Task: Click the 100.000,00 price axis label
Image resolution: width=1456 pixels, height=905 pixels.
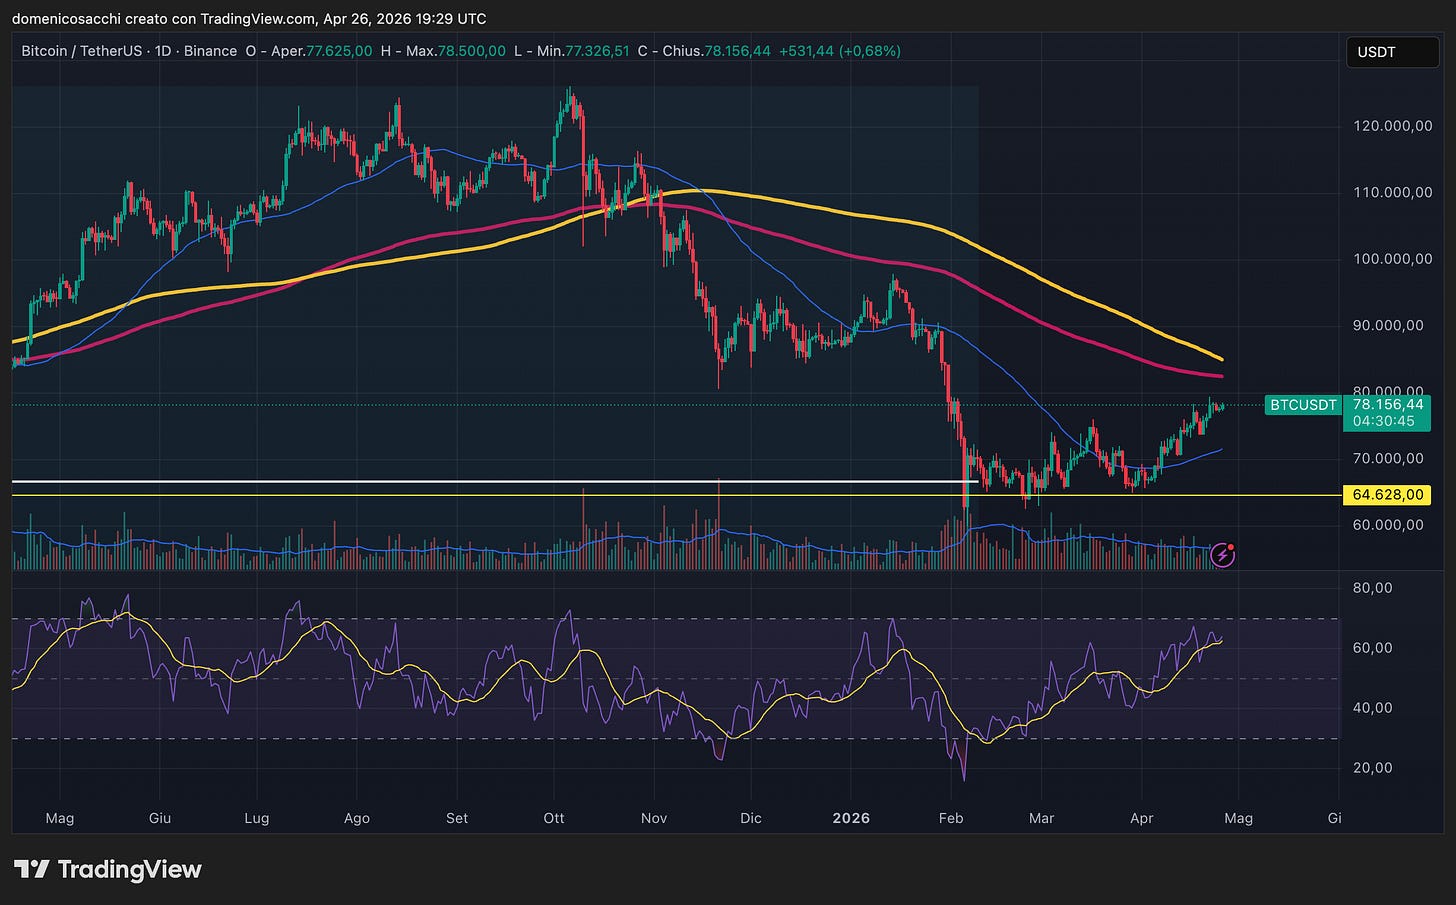Action: [1393, 259]
